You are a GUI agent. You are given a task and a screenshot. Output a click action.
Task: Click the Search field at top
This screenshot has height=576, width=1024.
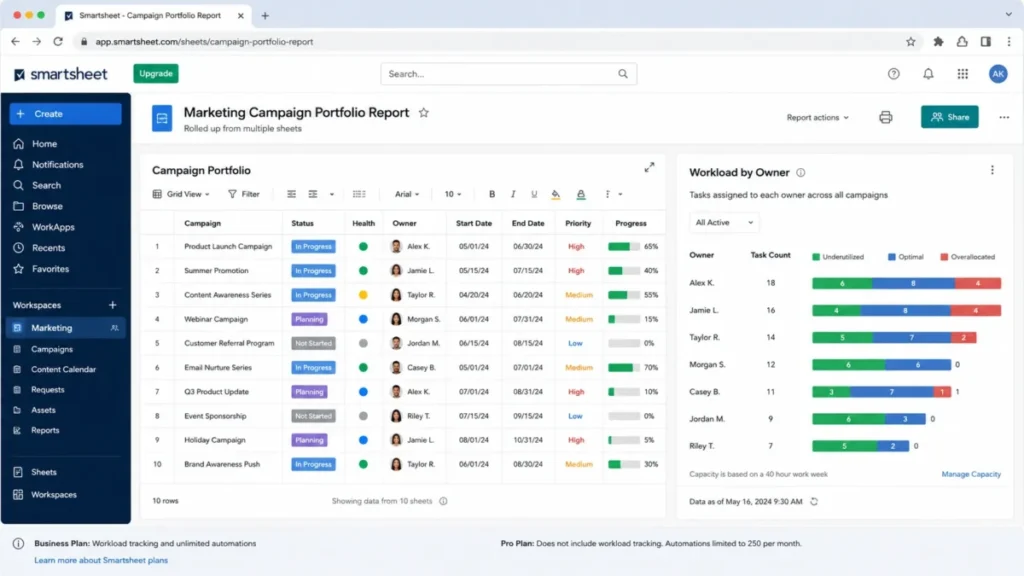pos(509,74)
